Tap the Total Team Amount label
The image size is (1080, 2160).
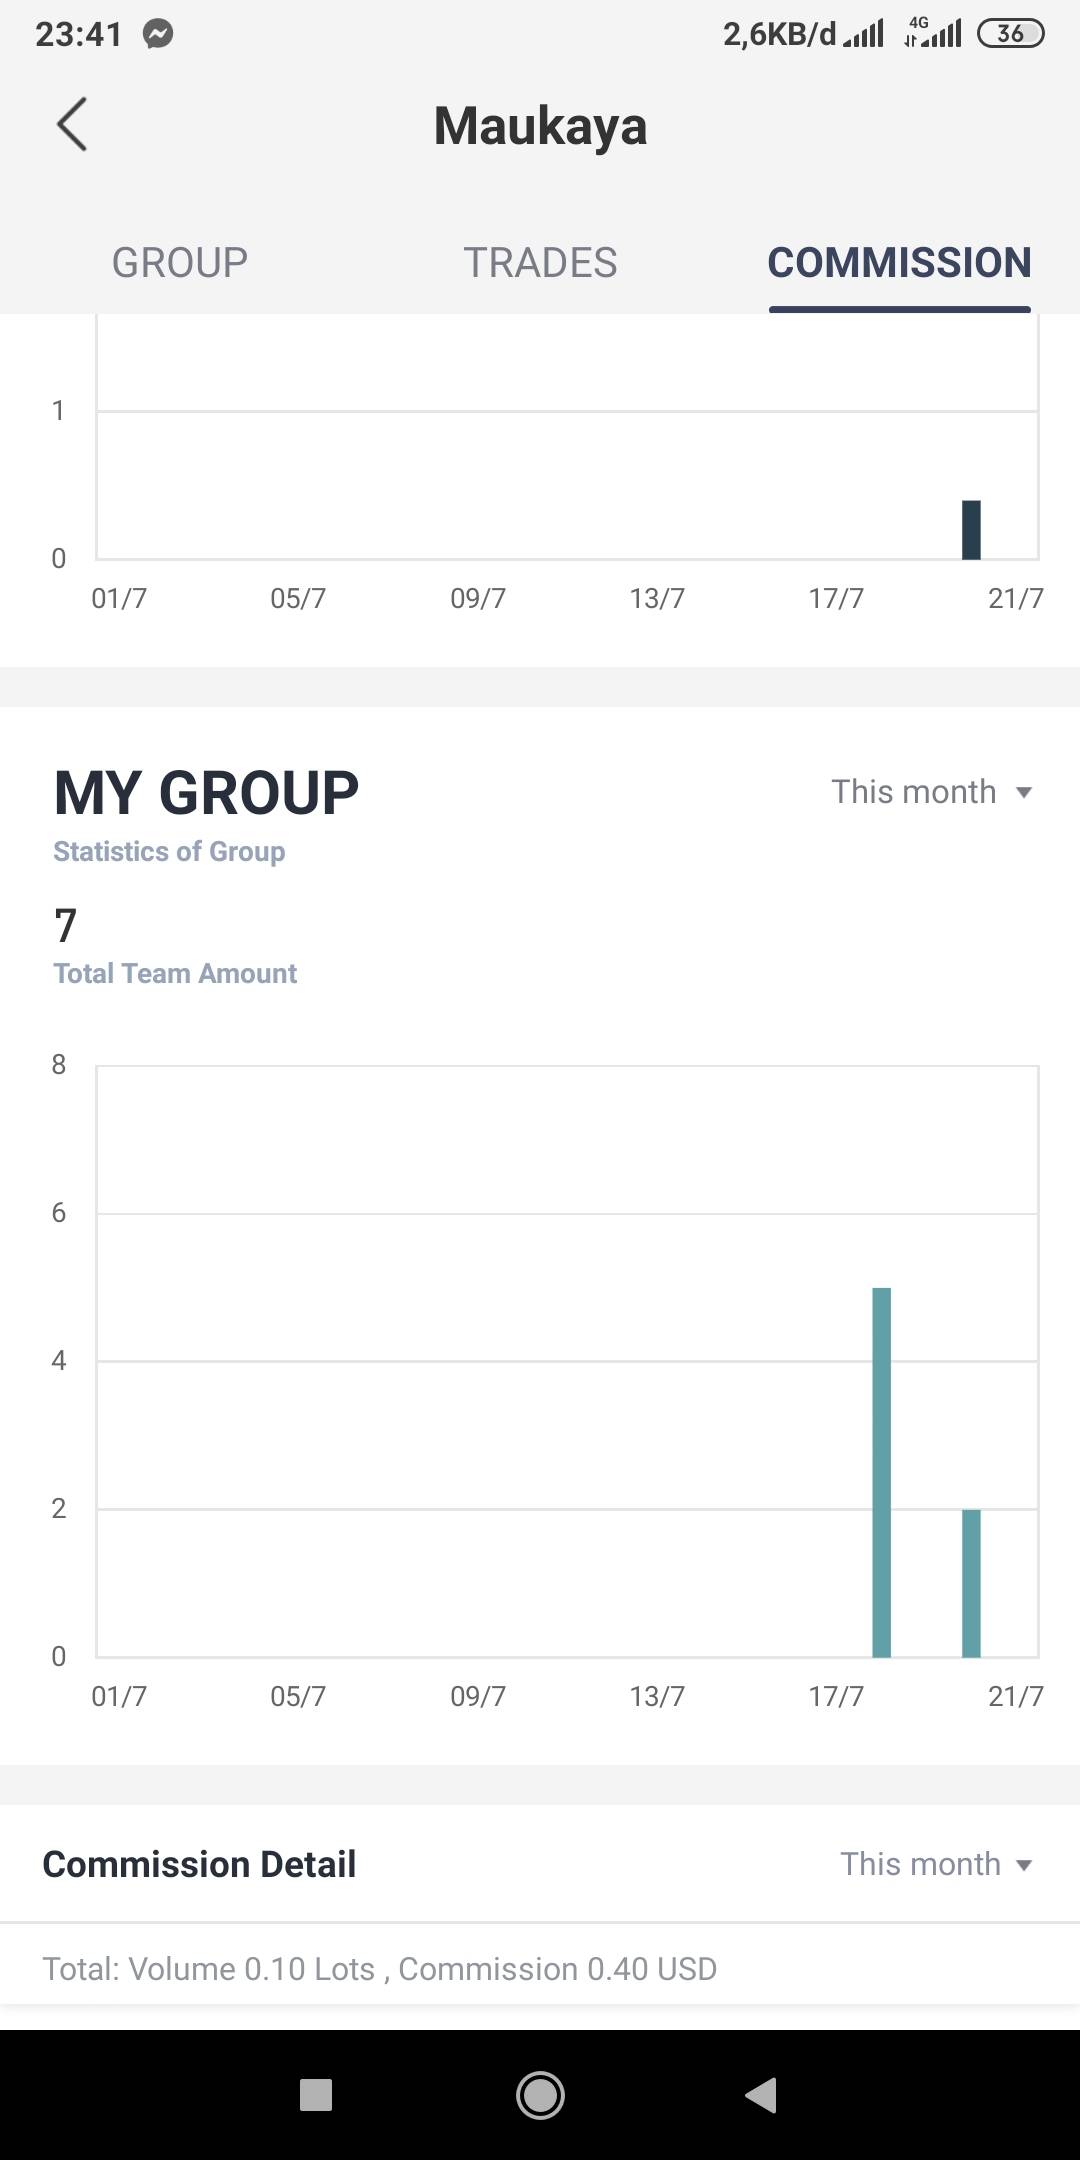point(175,973)
